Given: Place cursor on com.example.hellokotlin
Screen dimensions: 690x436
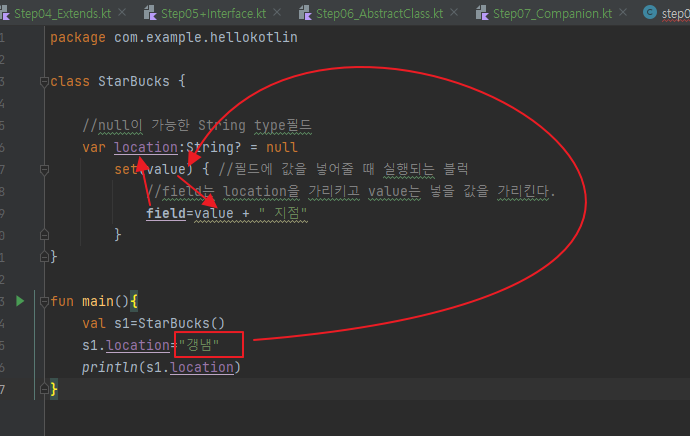Looking at the screenshot, I should 206,37.
